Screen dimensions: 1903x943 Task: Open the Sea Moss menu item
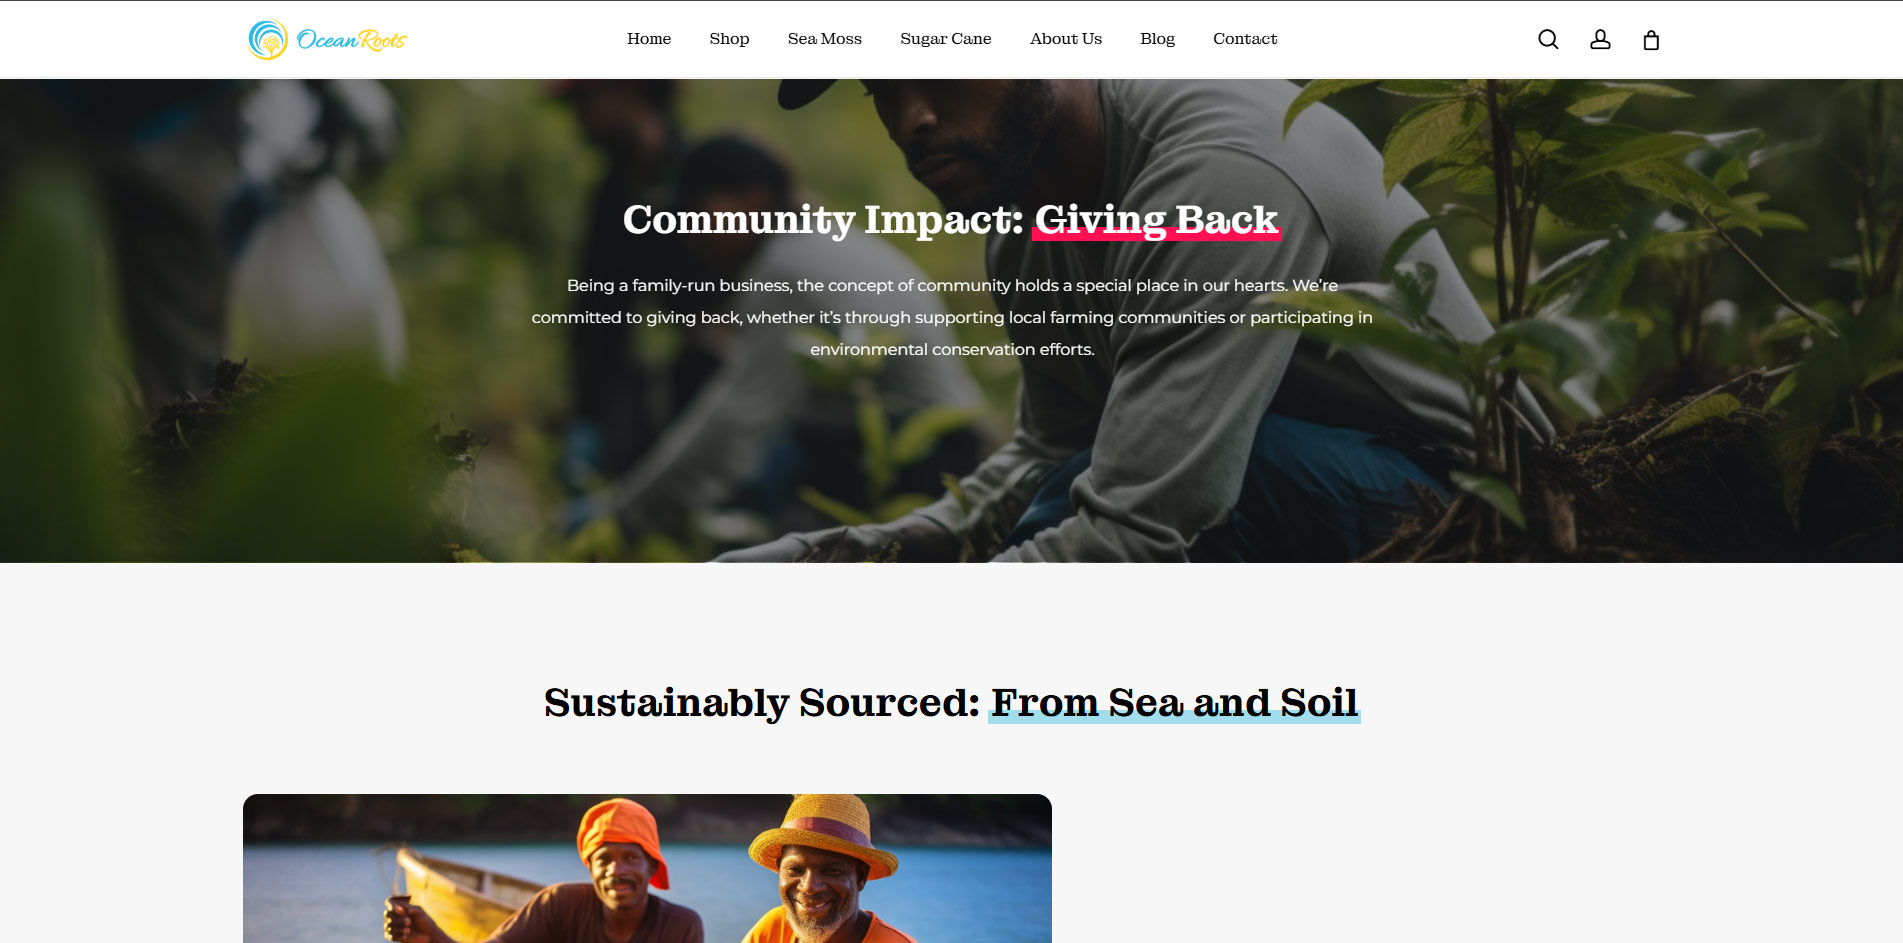pos(825,39)
